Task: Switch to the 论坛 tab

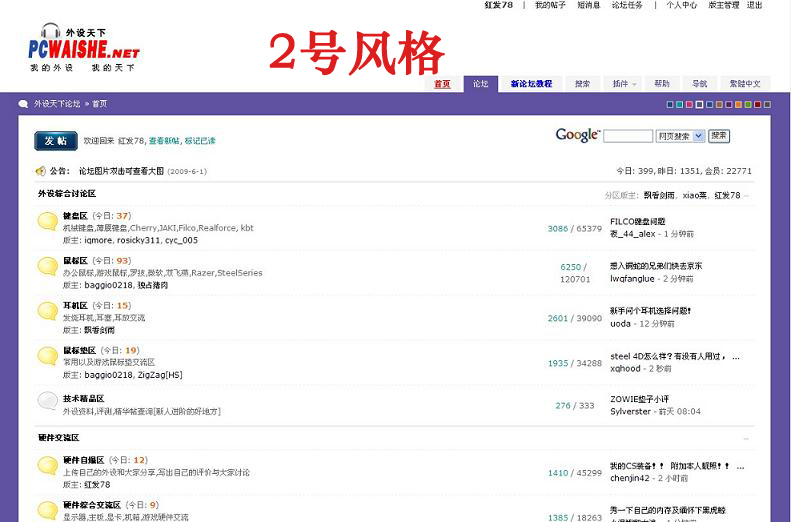Action: [481, 84]
